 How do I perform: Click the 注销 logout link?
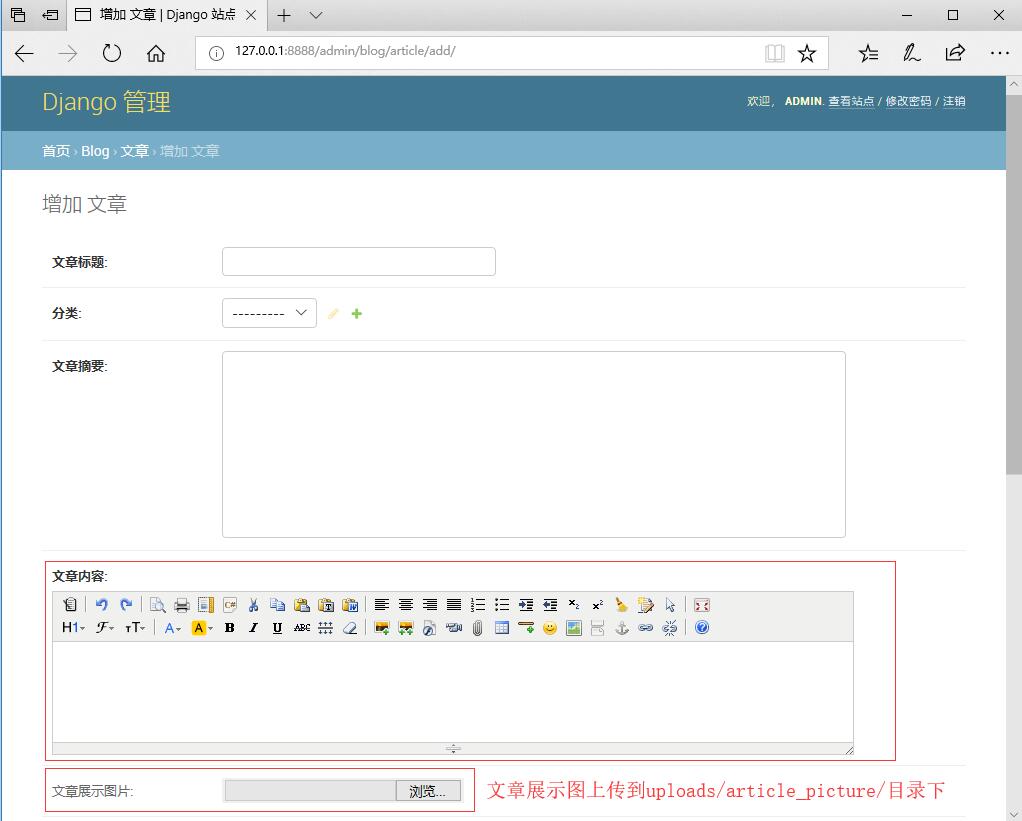(x=954, y=101)
